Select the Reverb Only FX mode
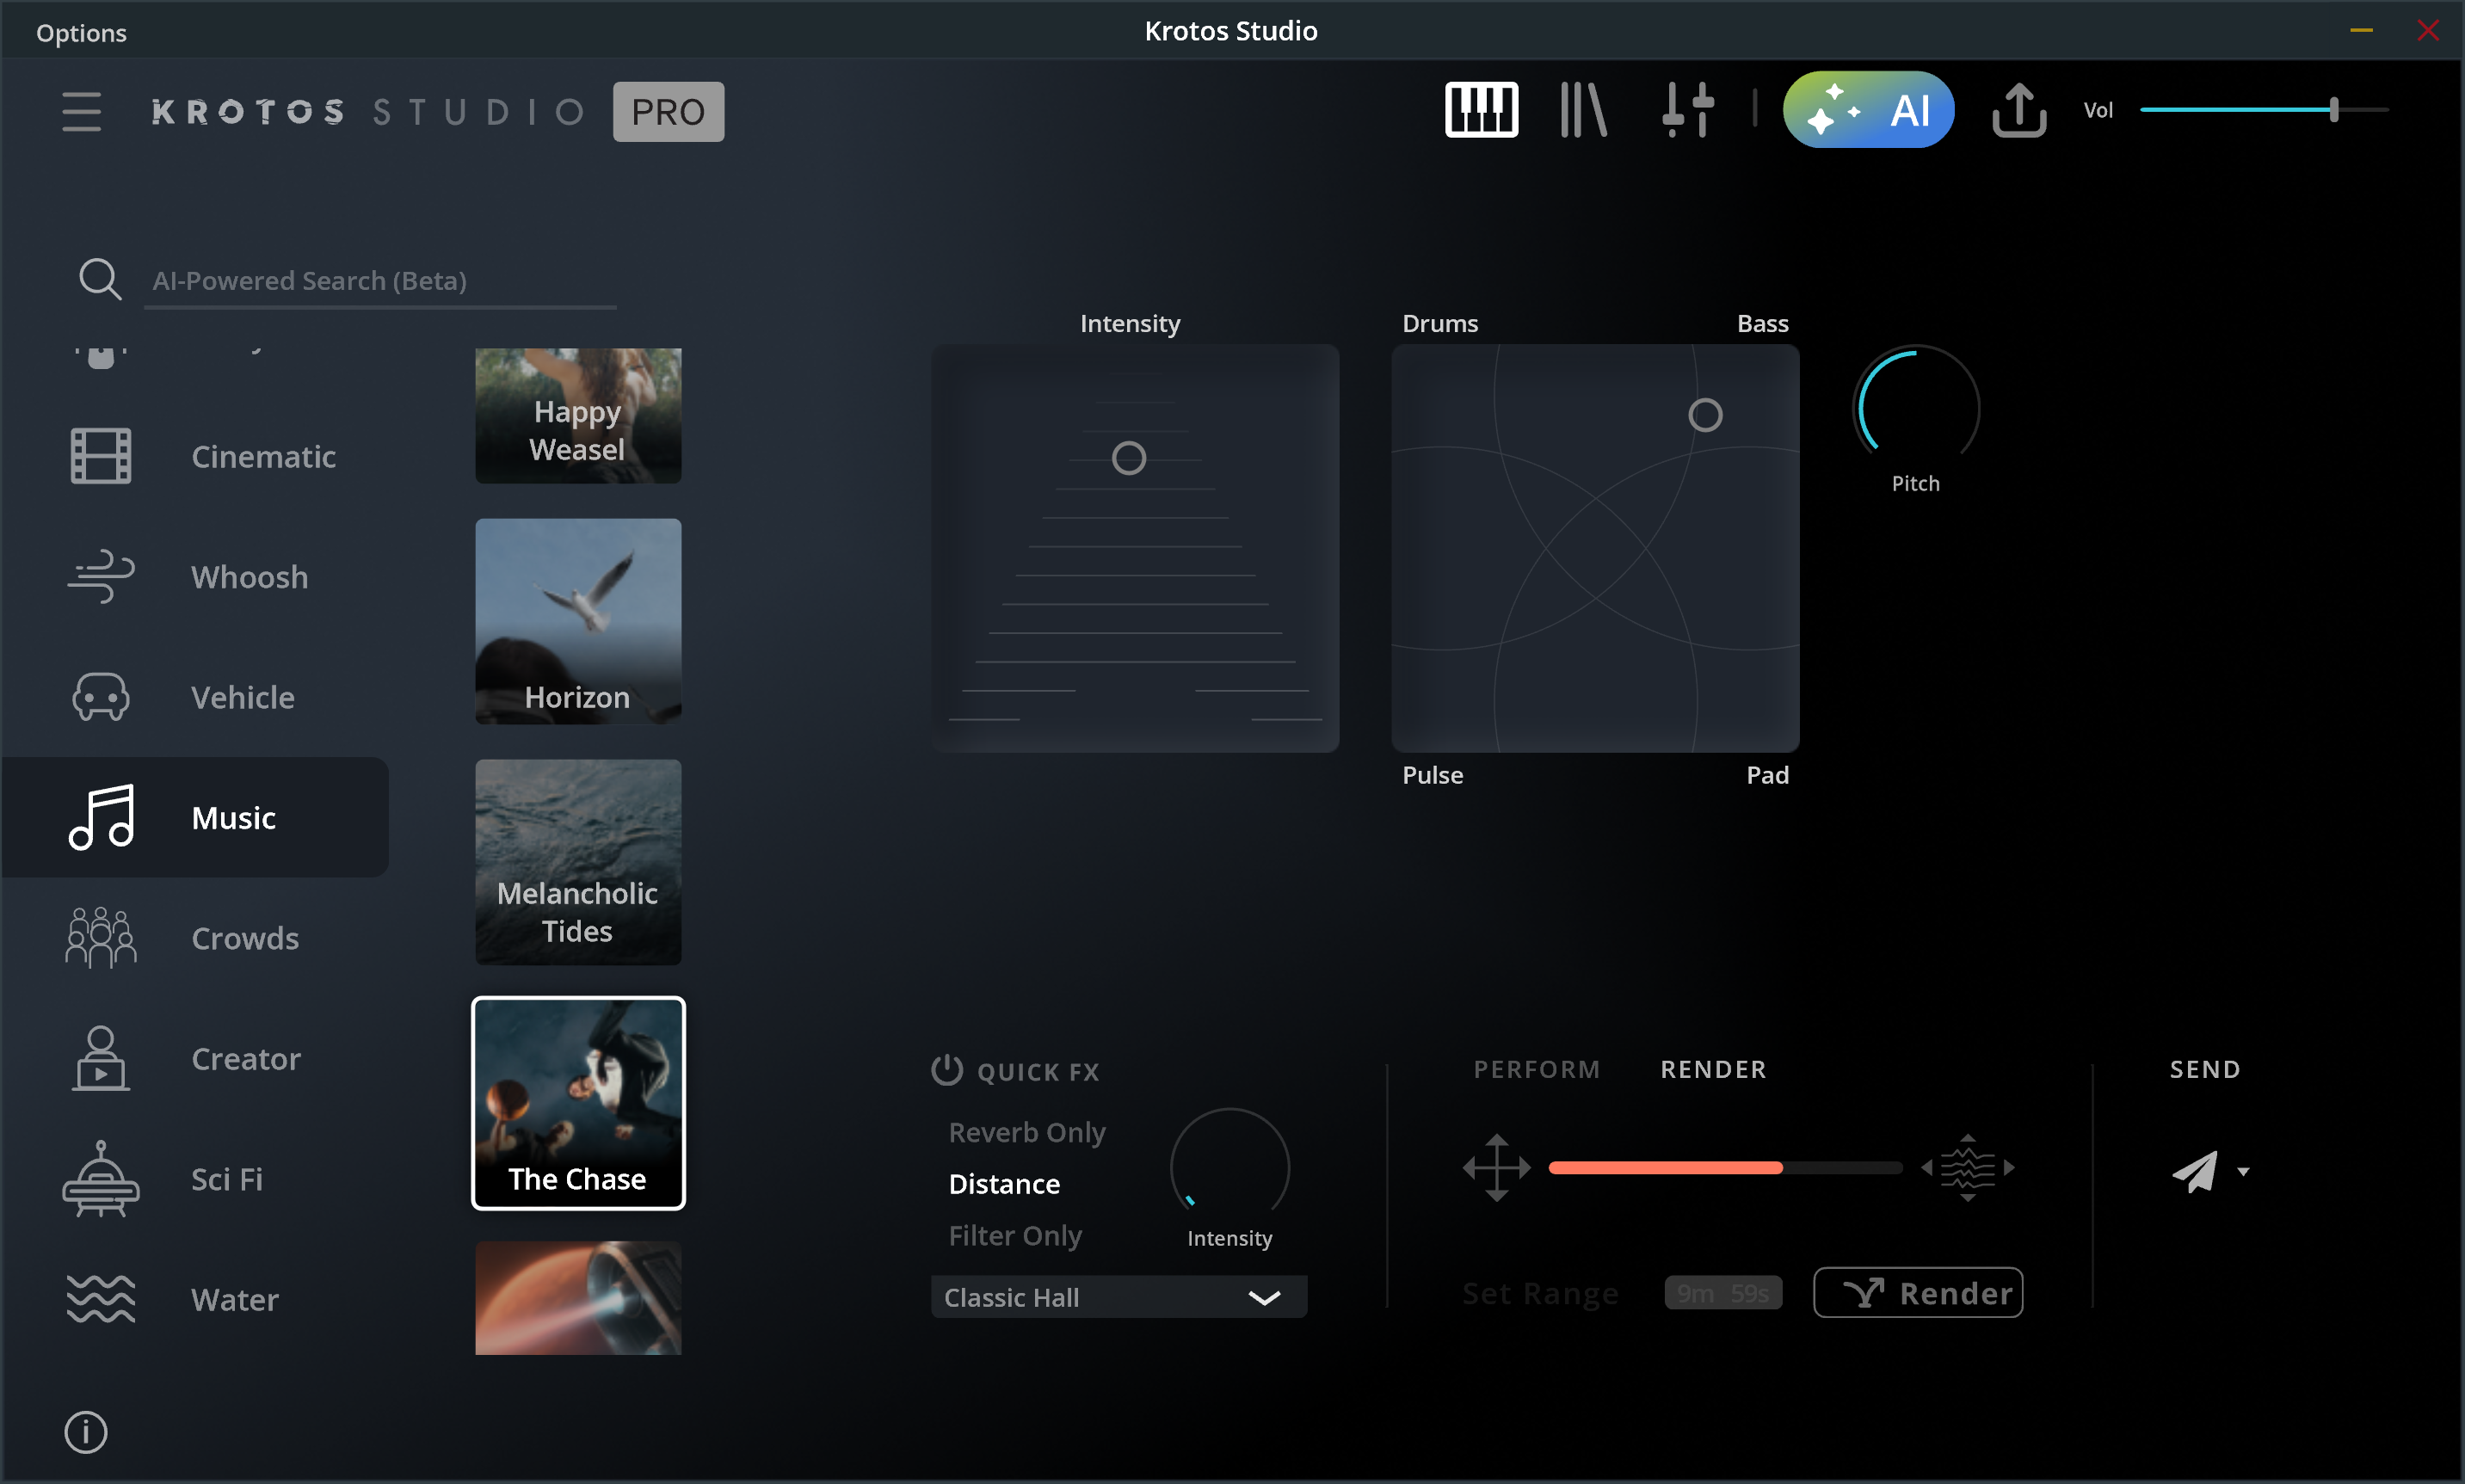 1027,1132
